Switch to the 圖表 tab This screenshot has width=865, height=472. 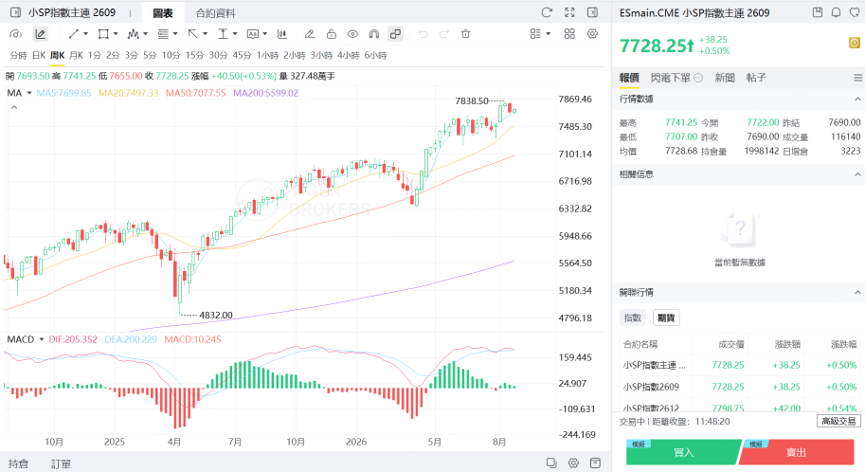coord(163,13)
